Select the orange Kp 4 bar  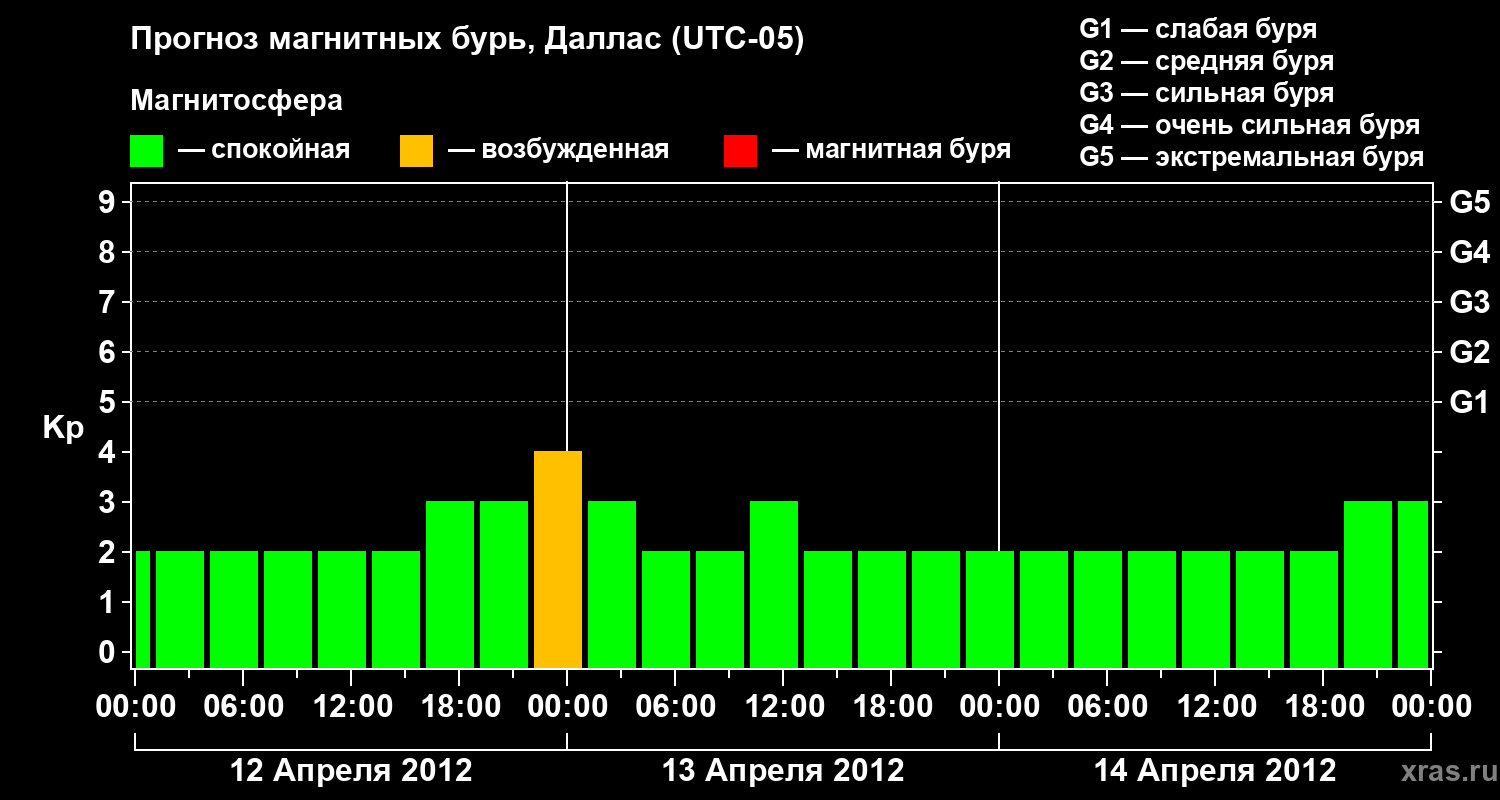click(x=558, y=560)
